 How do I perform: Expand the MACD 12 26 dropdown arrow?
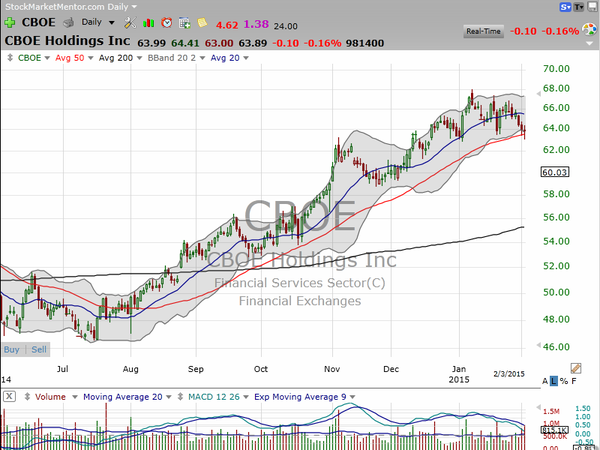(246, 397)
